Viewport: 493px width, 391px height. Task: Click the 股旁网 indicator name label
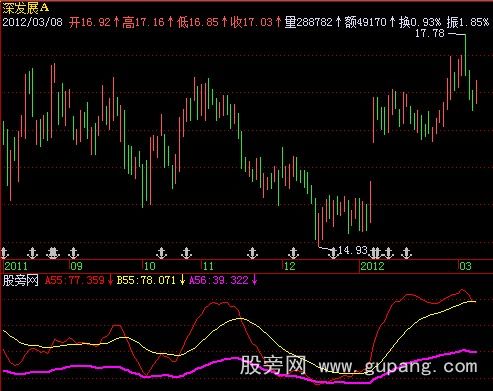(x=21, y=280)
